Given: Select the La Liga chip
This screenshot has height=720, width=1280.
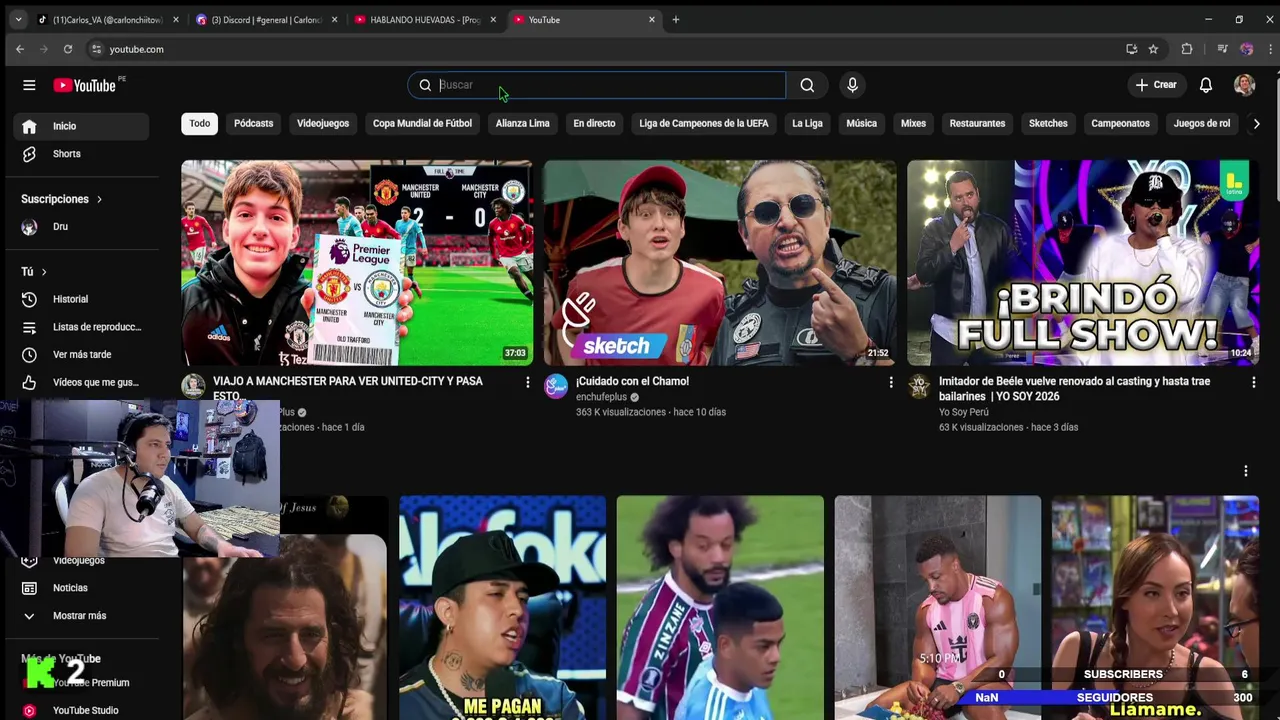Looking at the screenshot, I should (x=807, y=124).
